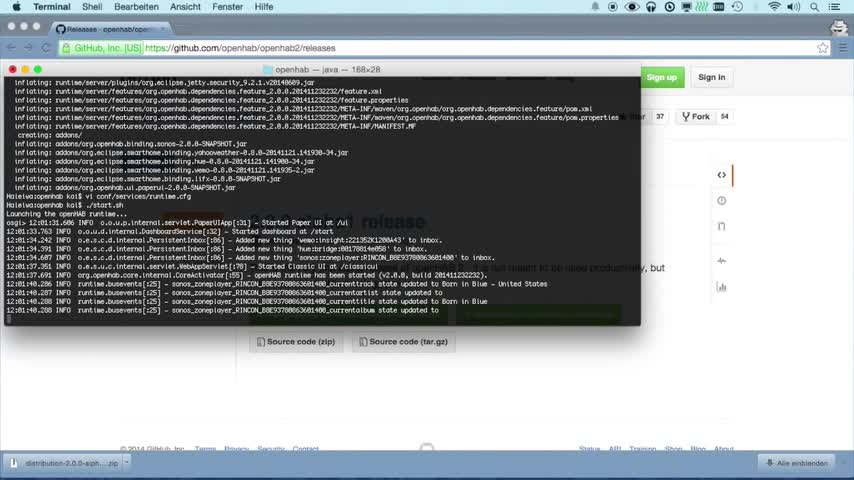This screenshot has width=854, height=480.
Task: Select the Releases openhab browser tab
Action: point(109,29)
